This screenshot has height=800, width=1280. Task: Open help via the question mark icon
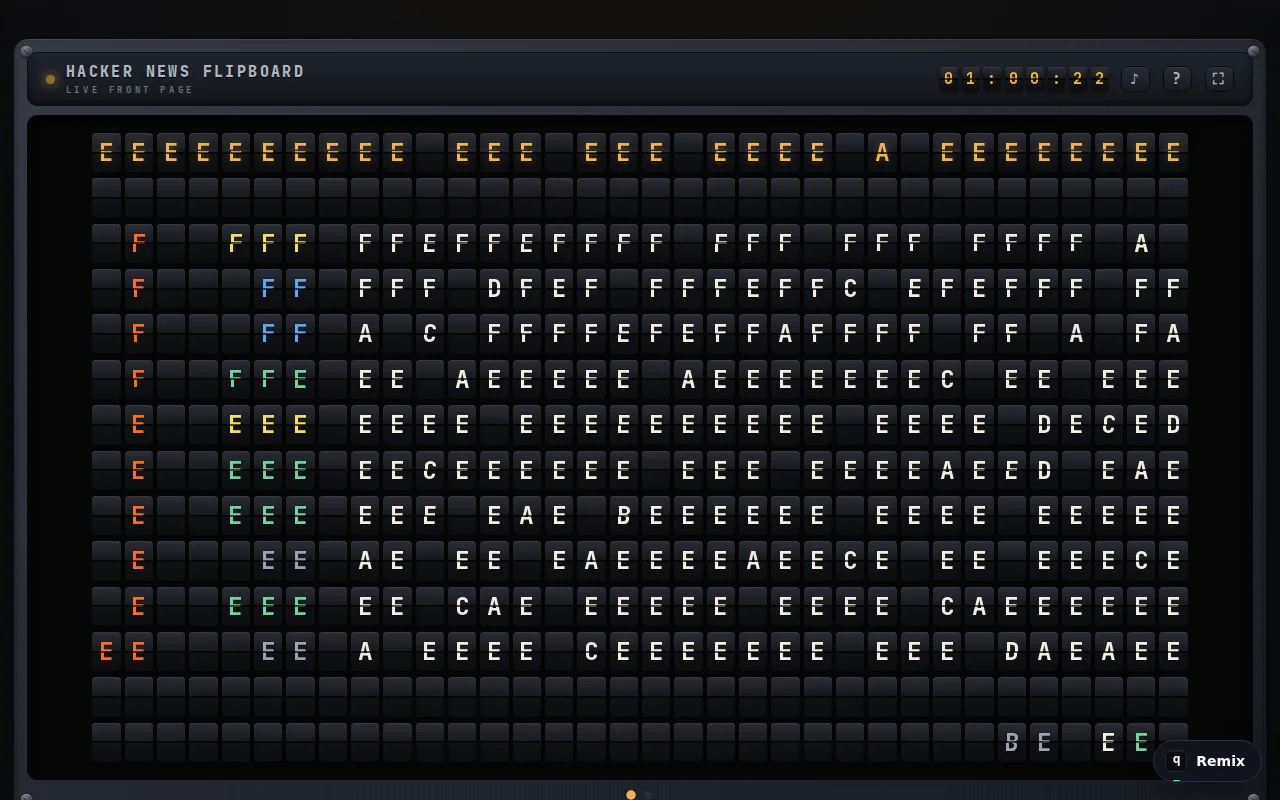(1177, 79)
